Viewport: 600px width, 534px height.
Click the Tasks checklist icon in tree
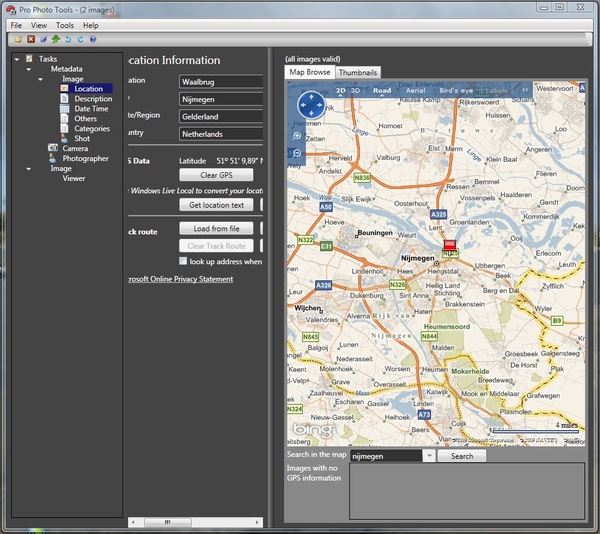(29, 59)
